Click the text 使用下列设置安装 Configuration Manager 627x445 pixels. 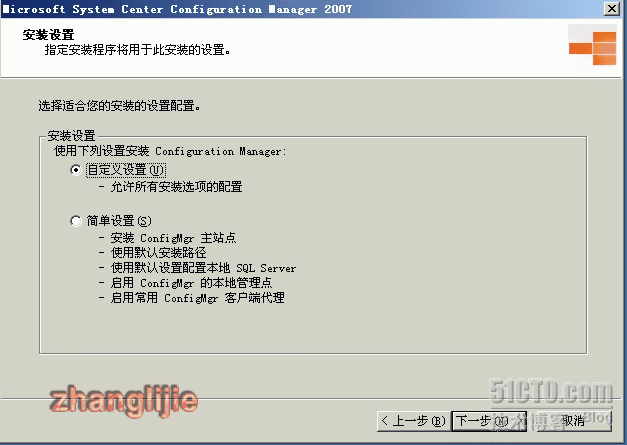click(x=170, y=151)
